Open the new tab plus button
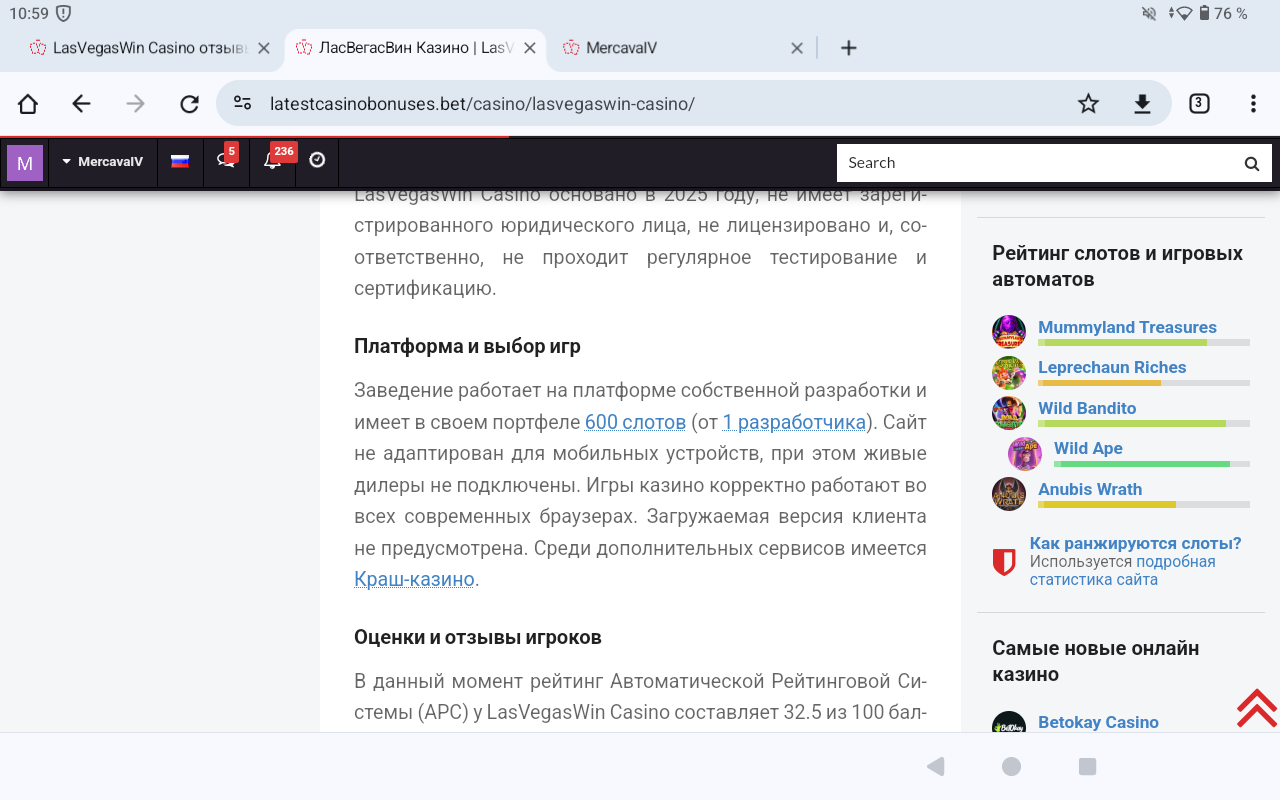Viewport: 1280px width, 800px height. click(x=848, y=48)
